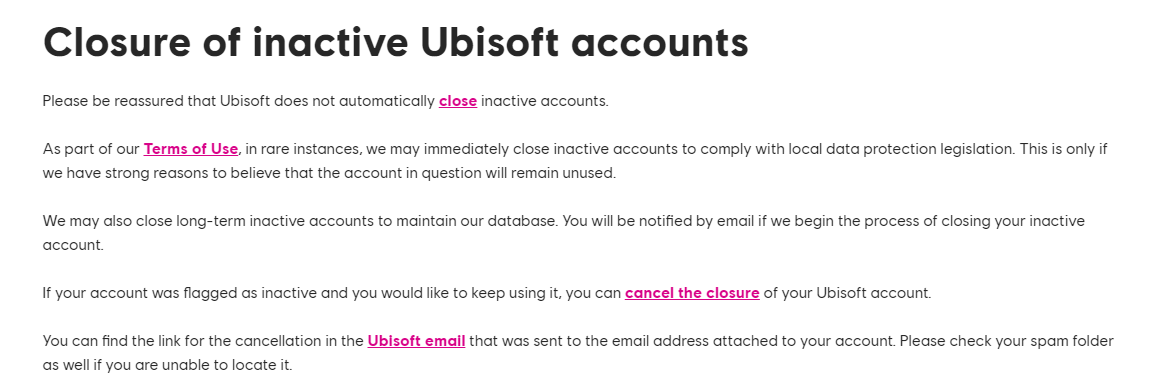This screenshot has width=1176, height=389.
Task: Open the "Ubisoft email" link
Action: tap(416, 341)
